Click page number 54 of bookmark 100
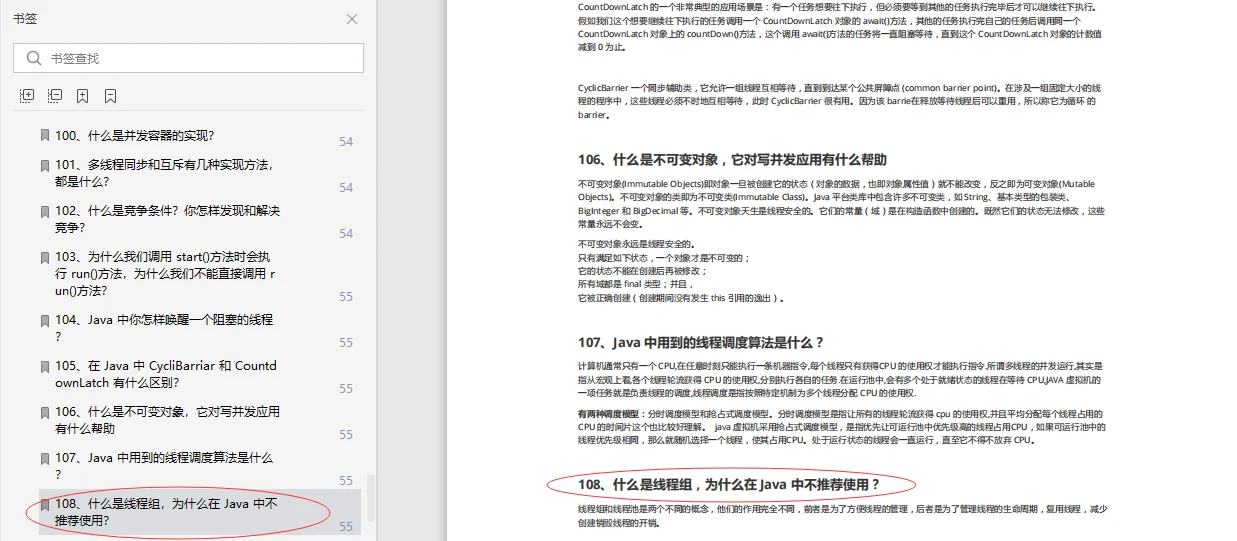The width and height of the screenshot is (1237, 541). point(346,142)
